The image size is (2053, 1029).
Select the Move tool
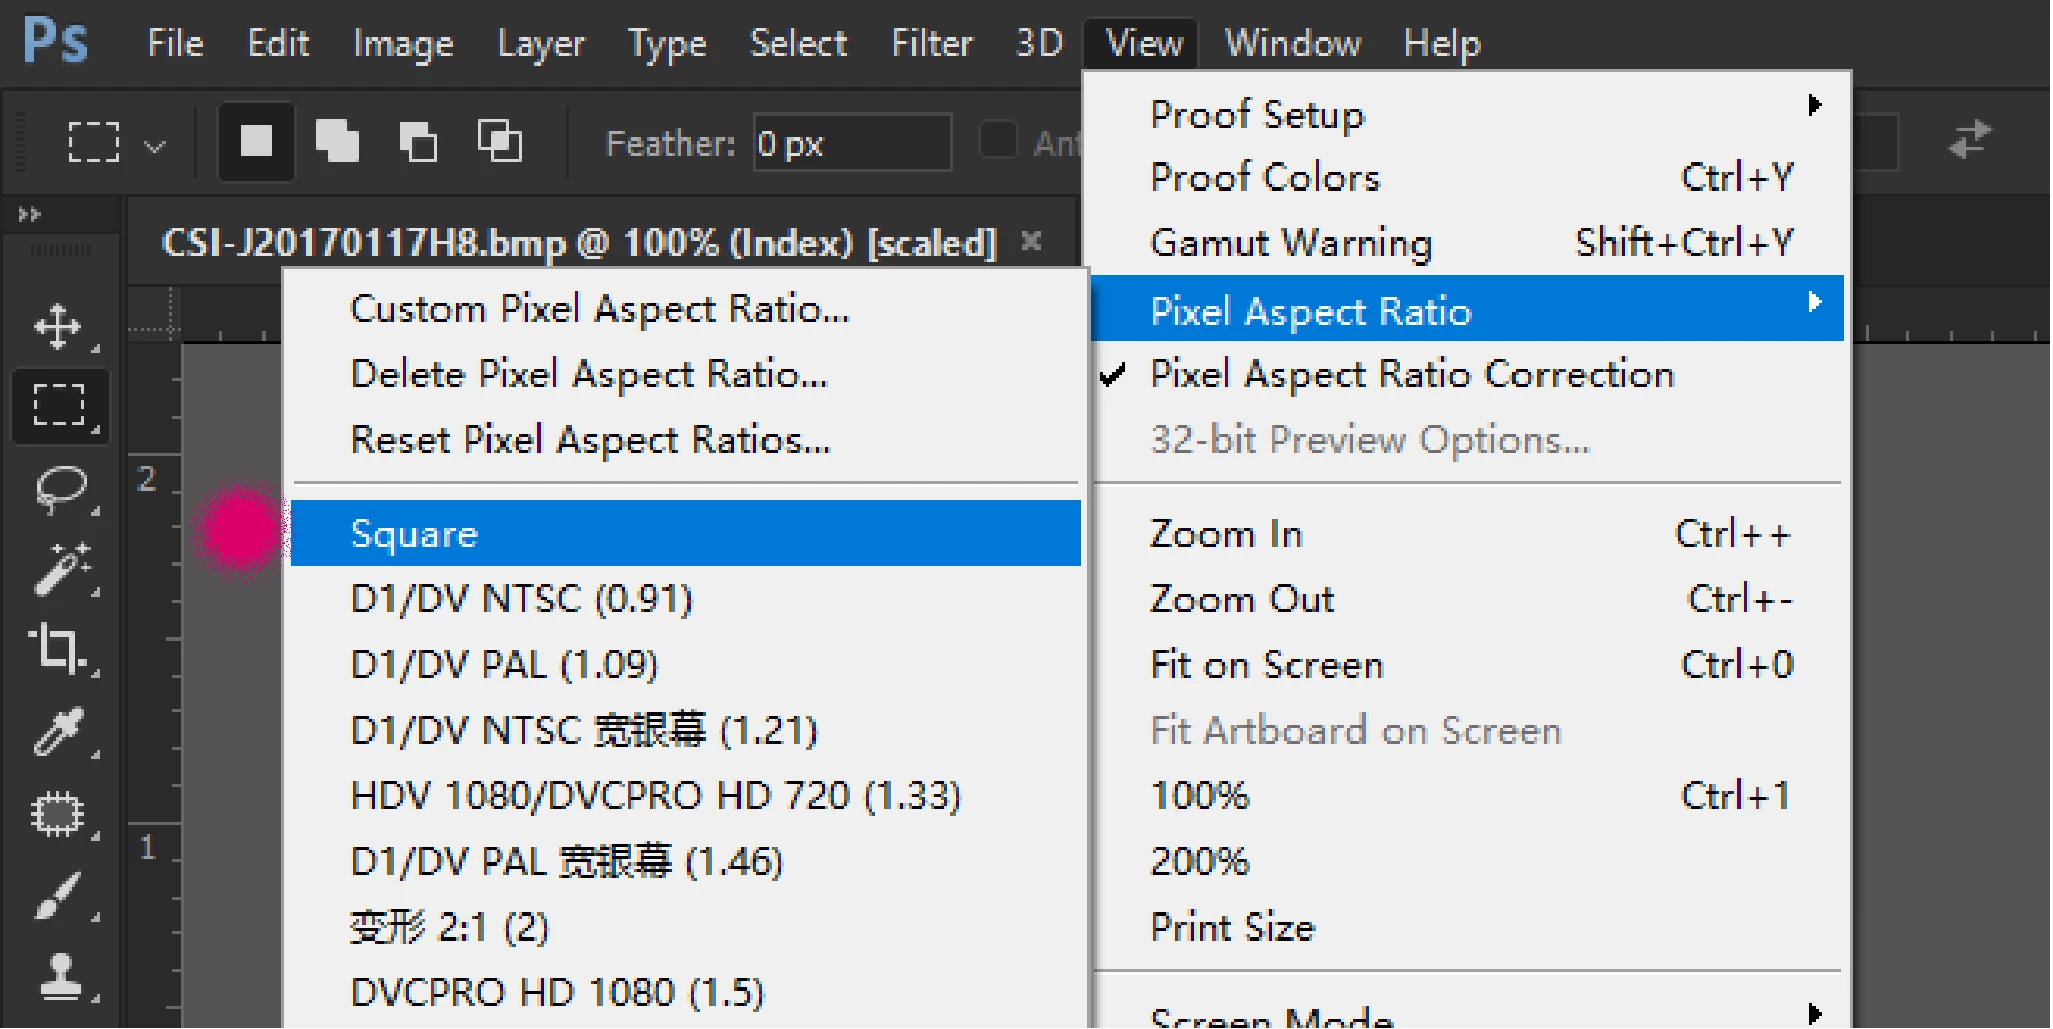point(59,326)
